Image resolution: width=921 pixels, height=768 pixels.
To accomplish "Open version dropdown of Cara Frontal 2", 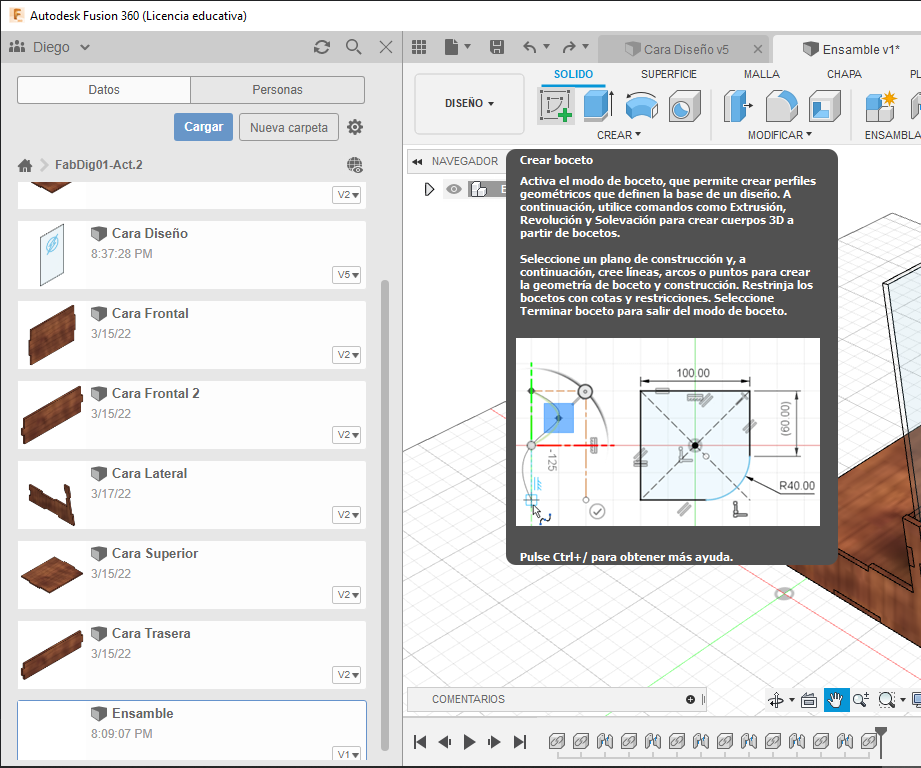I will tap(347, 434).
